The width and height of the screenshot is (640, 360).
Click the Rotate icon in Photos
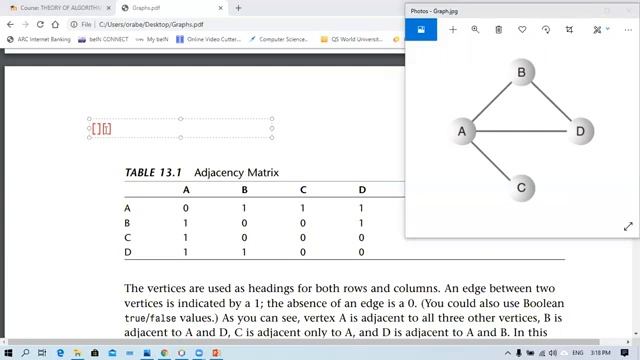(x=546, y=29)
